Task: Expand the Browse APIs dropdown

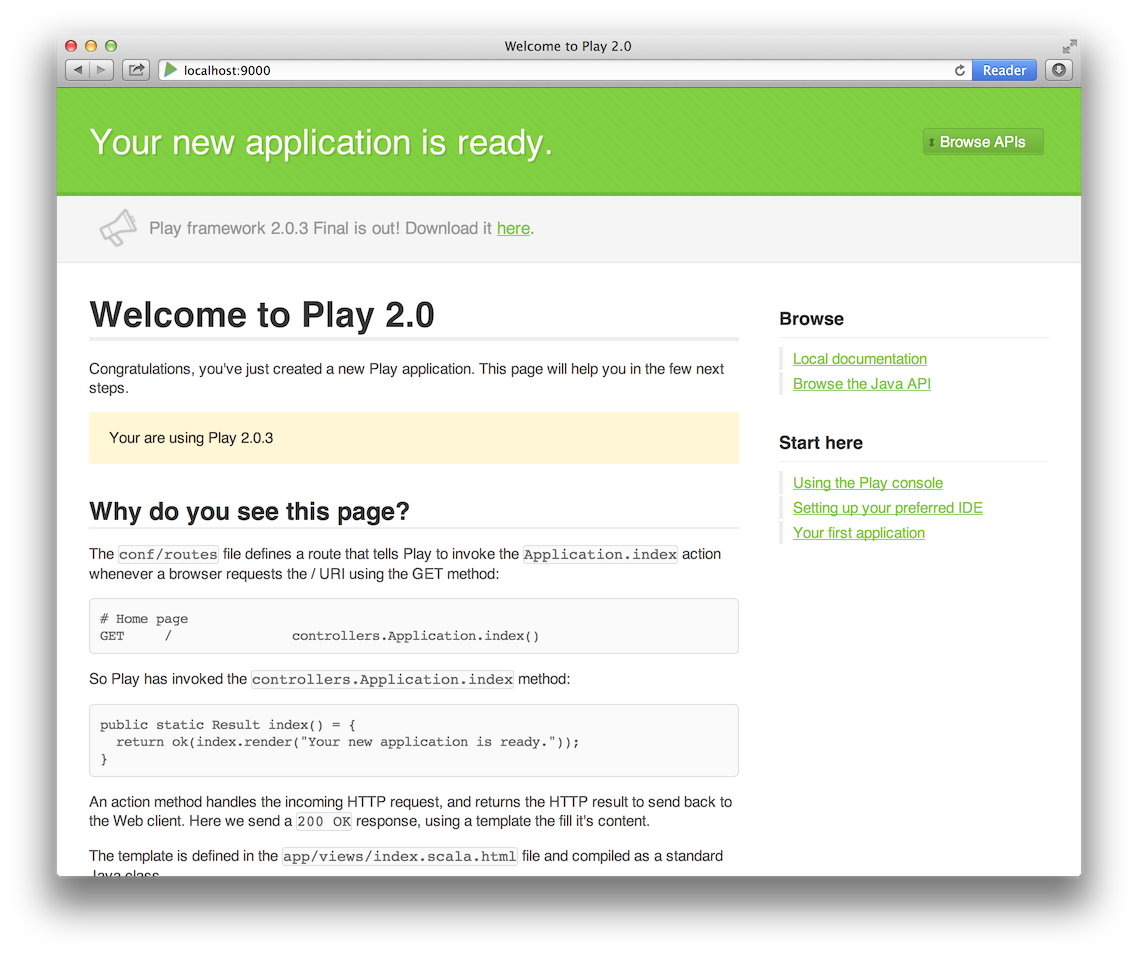Action: (982, 142)
